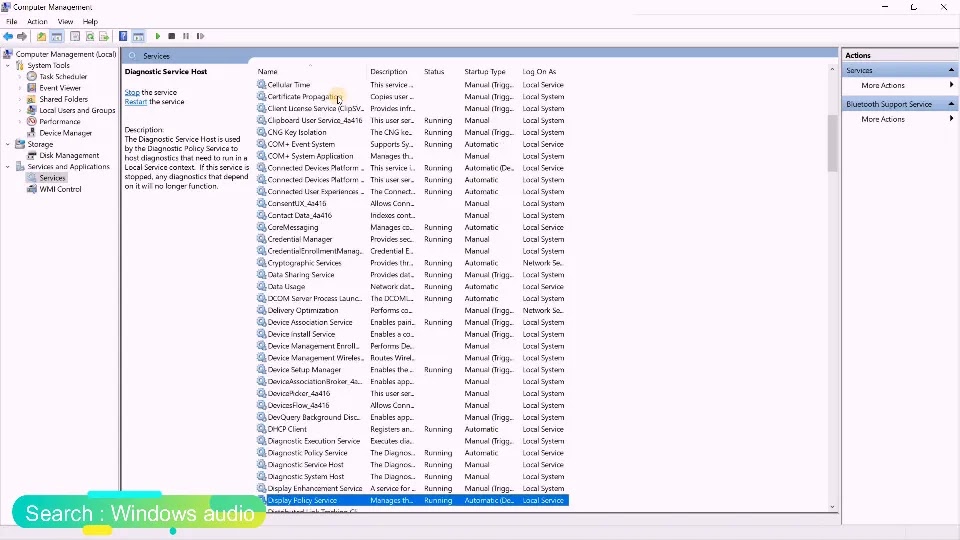Click the vertical scrollbar thumb in services list

tap(832, 144)
